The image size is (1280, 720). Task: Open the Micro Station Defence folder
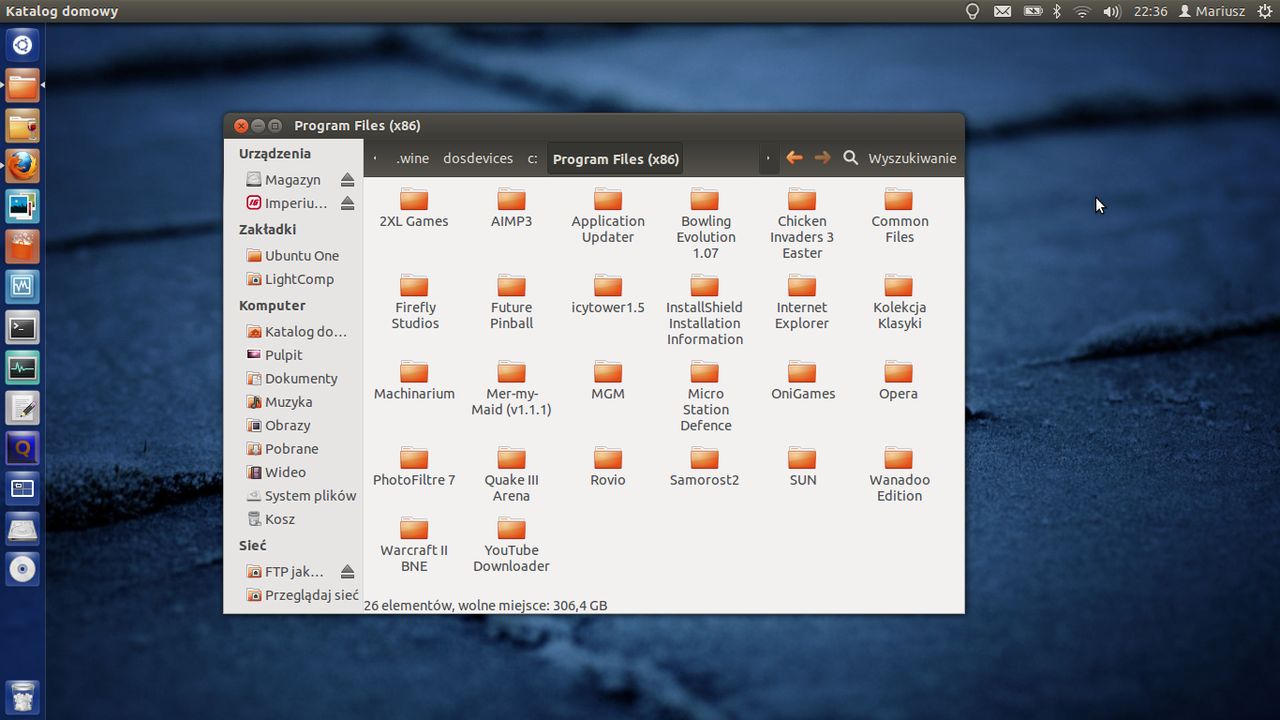(705, 395)
